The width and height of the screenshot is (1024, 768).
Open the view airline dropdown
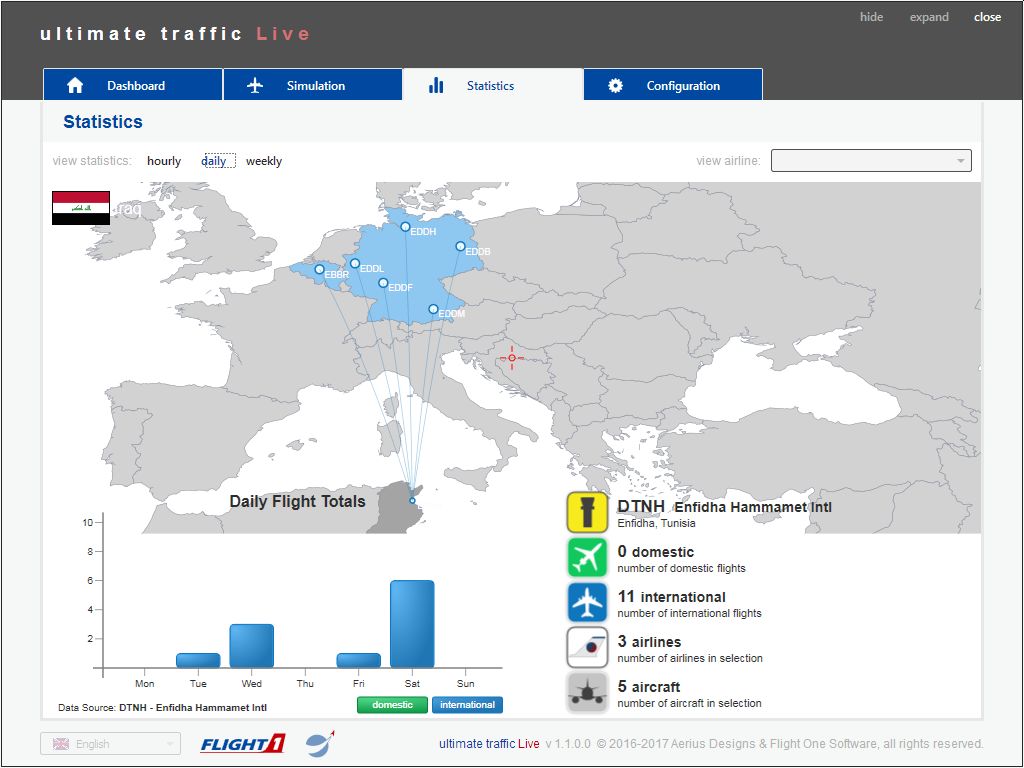[870, 161]
